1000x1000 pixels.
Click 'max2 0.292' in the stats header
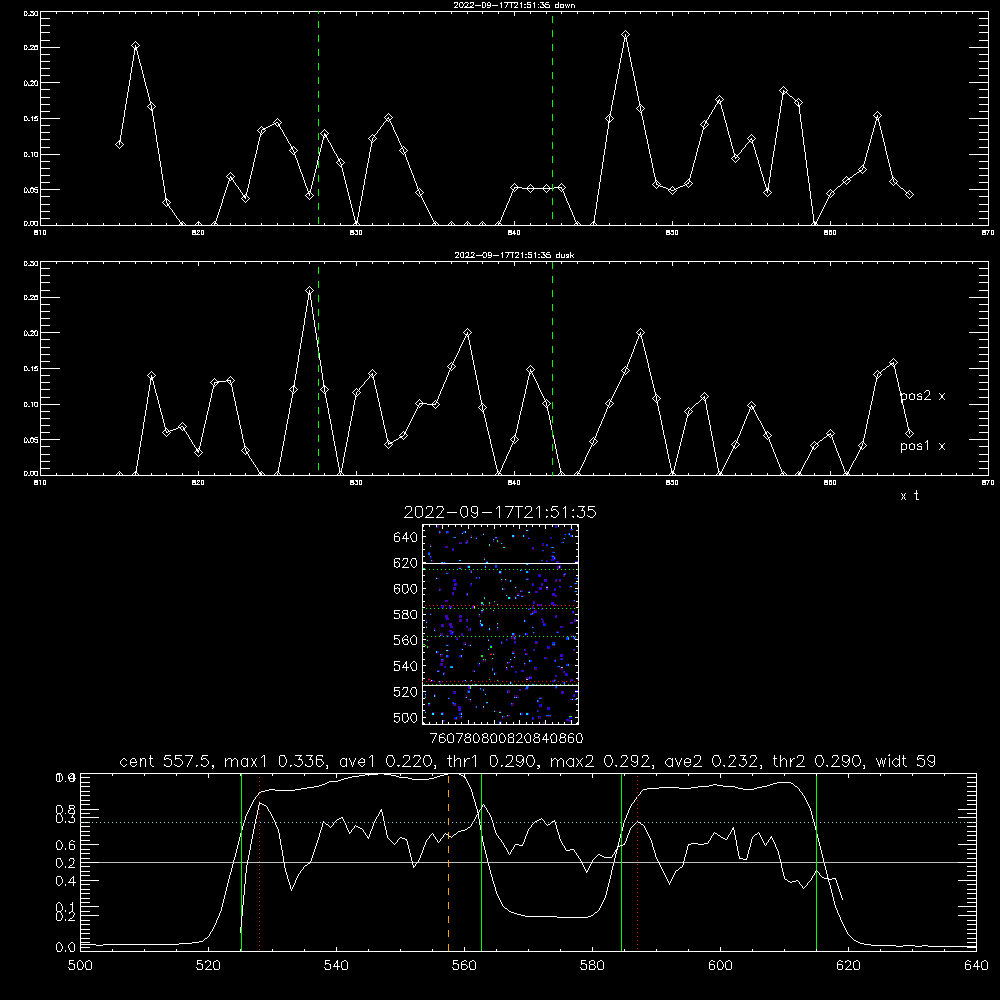(x=601, y=761)
